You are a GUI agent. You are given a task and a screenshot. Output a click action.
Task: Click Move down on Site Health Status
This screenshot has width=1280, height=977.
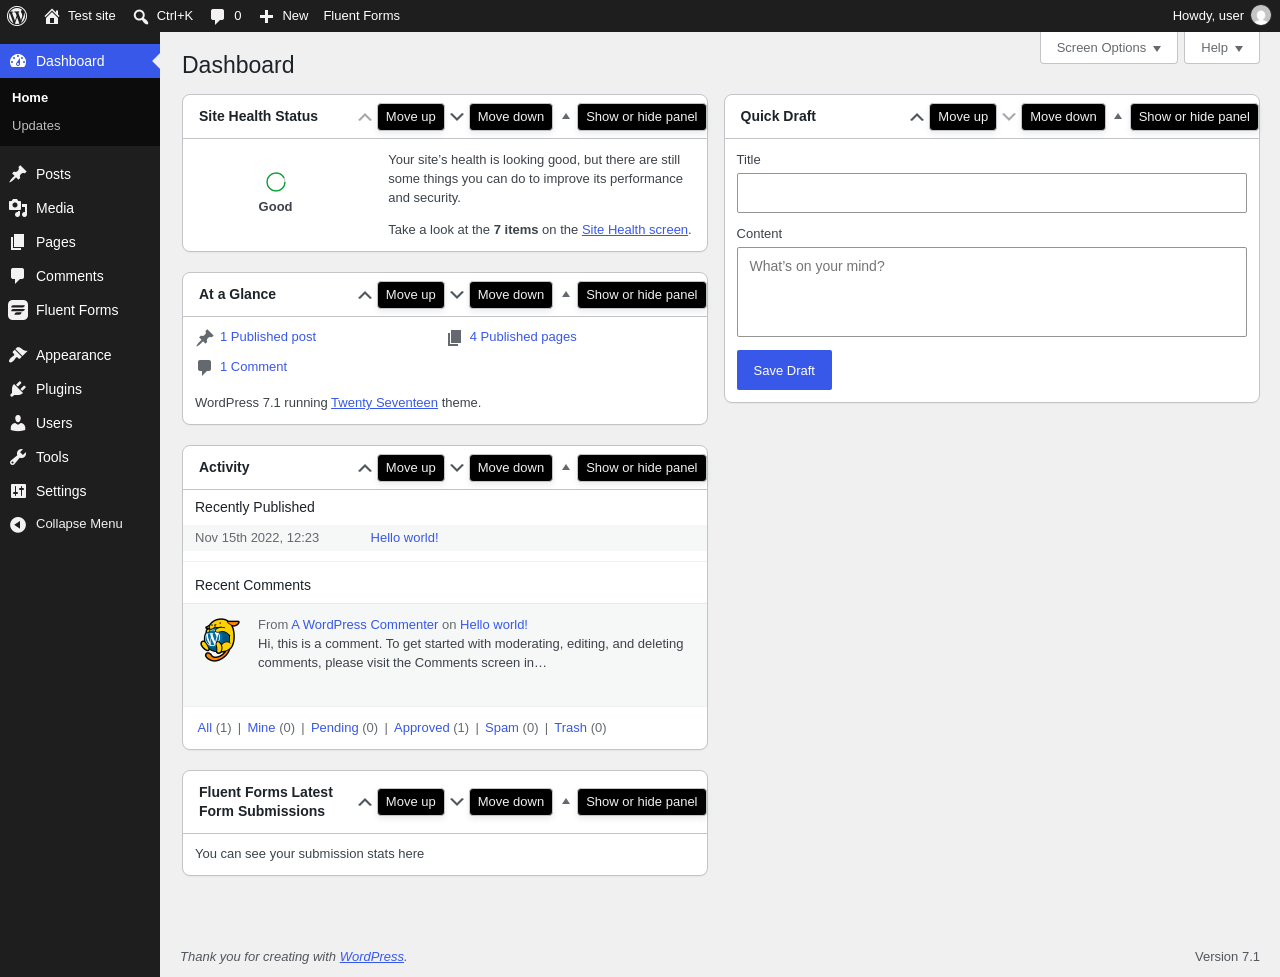pos(511,117)
